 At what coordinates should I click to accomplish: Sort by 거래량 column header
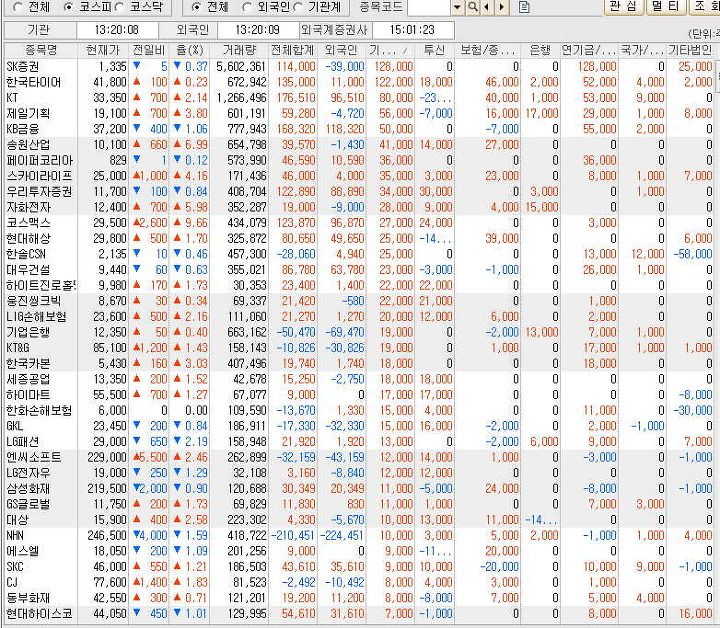click(239, 50)
